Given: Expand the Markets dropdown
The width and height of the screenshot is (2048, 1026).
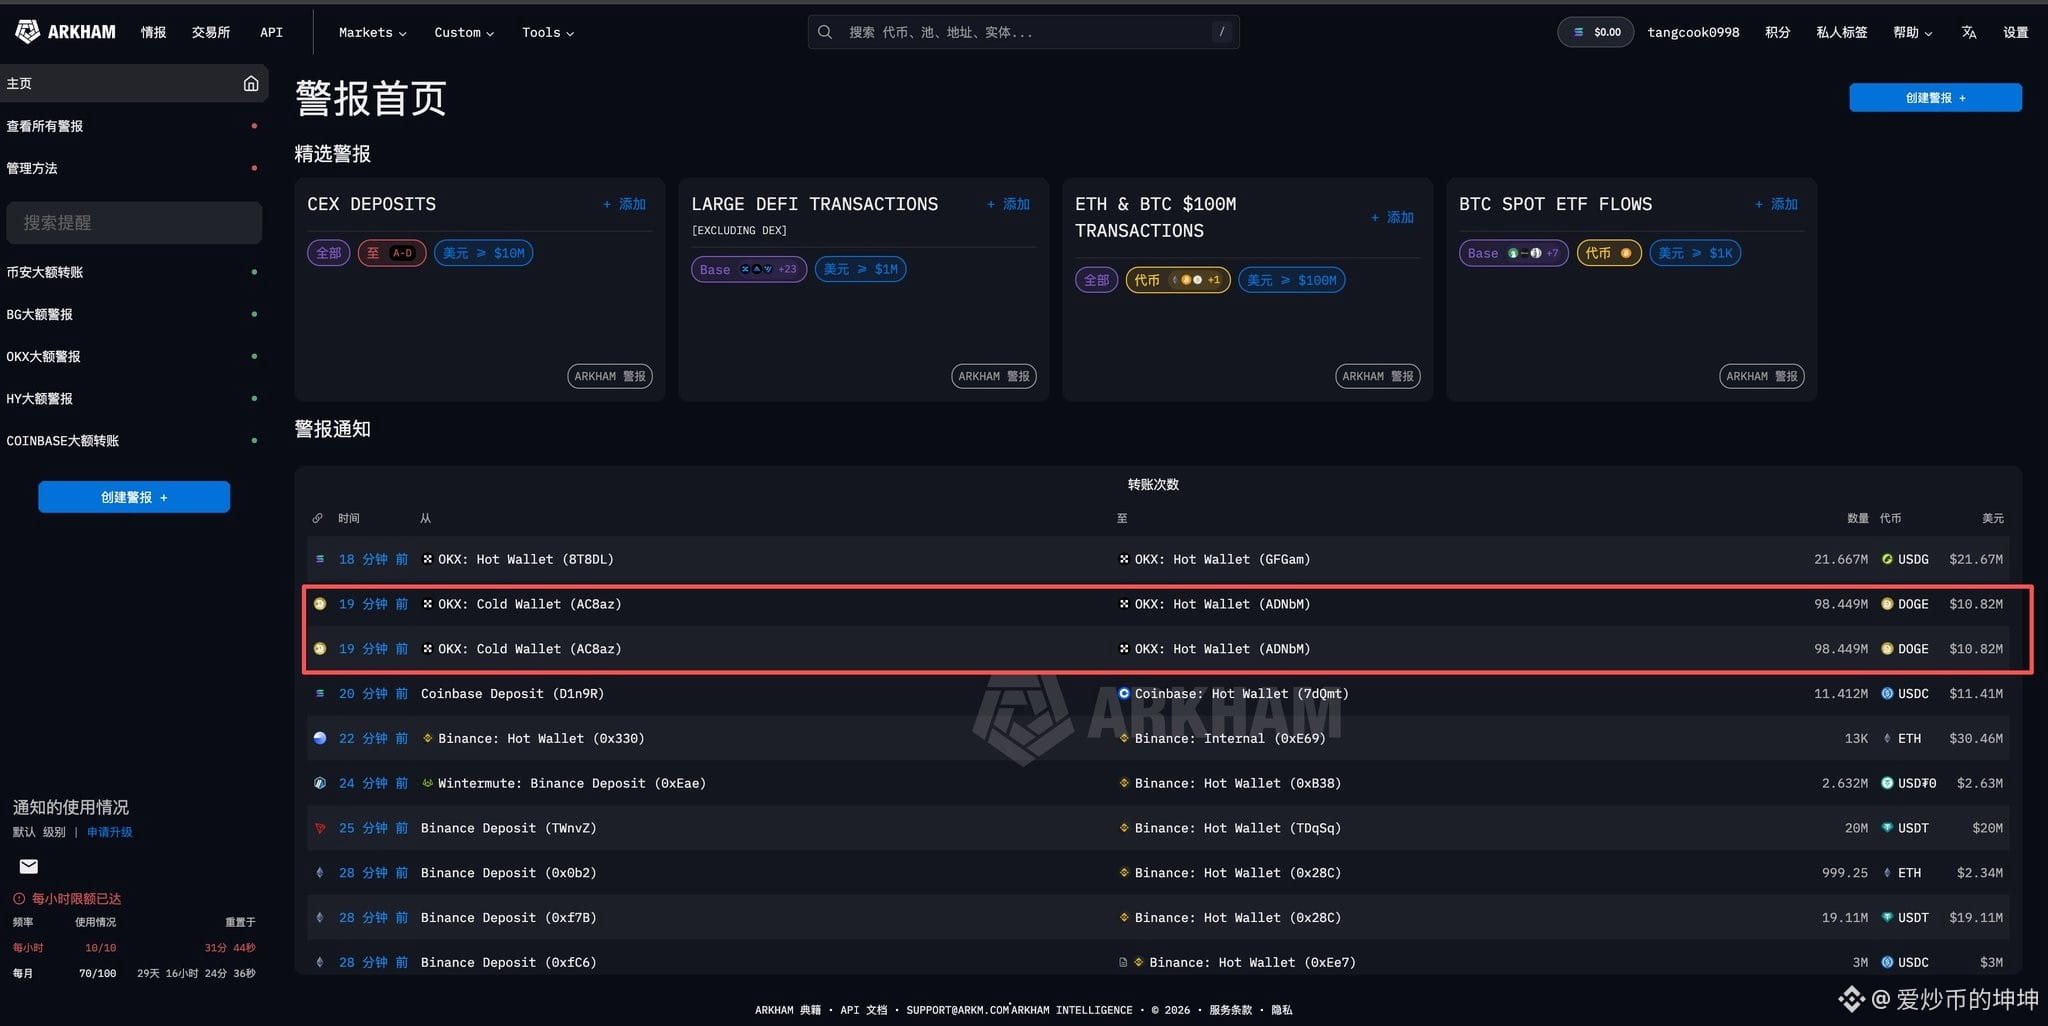Looking at the screenshot, I should 372,32.
